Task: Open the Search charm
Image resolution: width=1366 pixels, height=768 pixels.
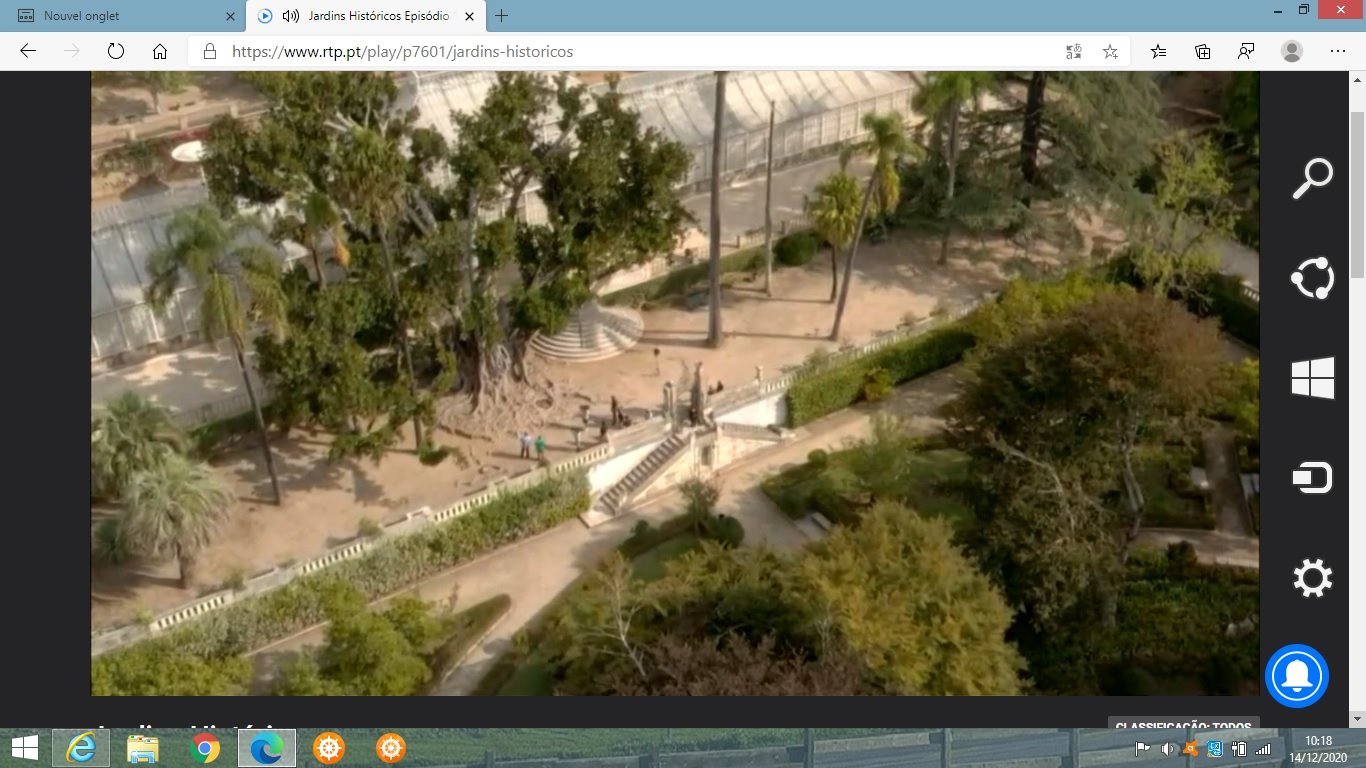Action: pos(1313,179)
